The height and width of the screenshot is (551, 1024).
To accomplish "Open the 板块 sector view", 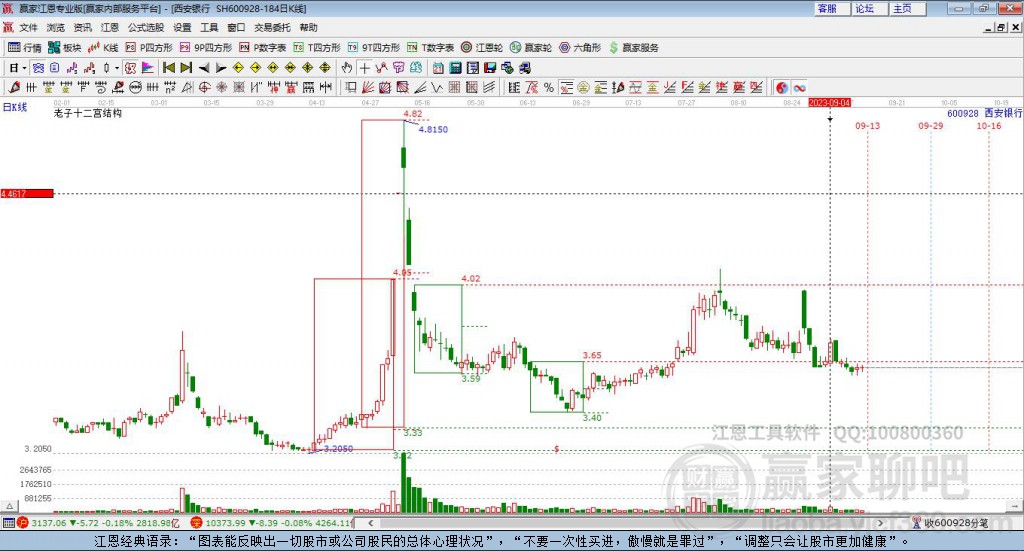I will pos(64,48).
